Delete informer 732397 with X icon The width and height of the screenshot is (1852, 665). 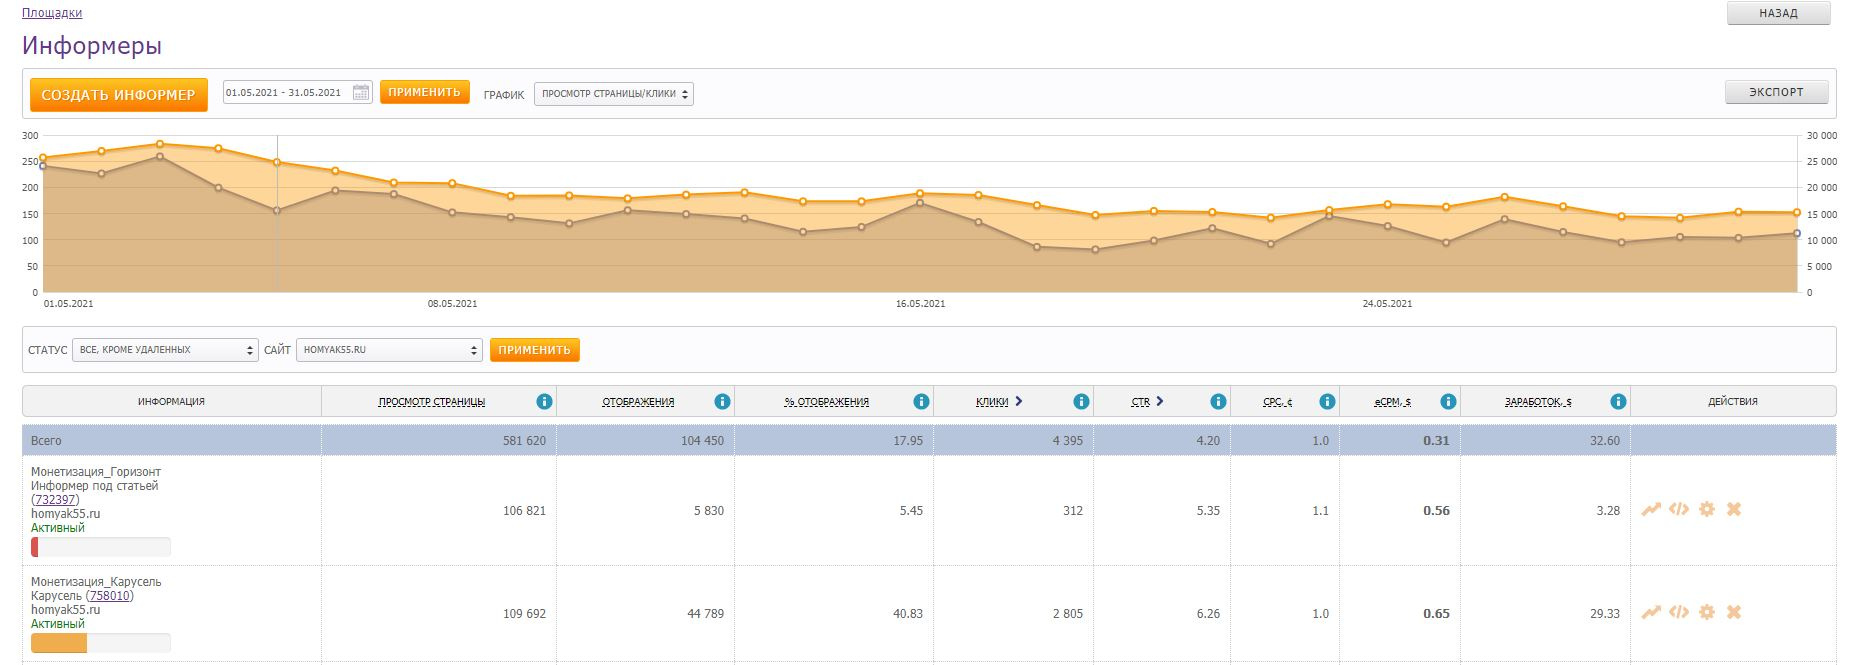[x=1734, y=509]
